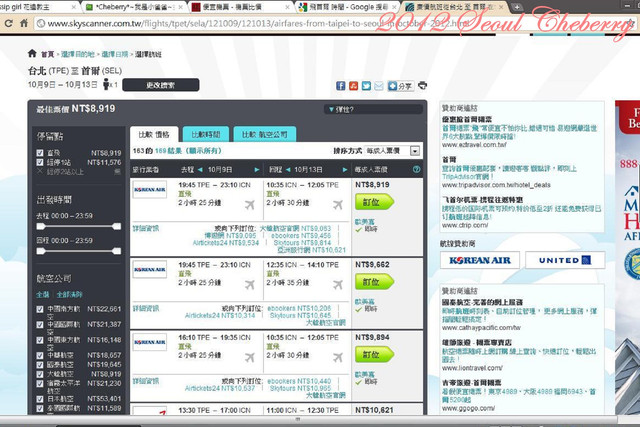Select the 比較 價格 tab

point(154,134)
